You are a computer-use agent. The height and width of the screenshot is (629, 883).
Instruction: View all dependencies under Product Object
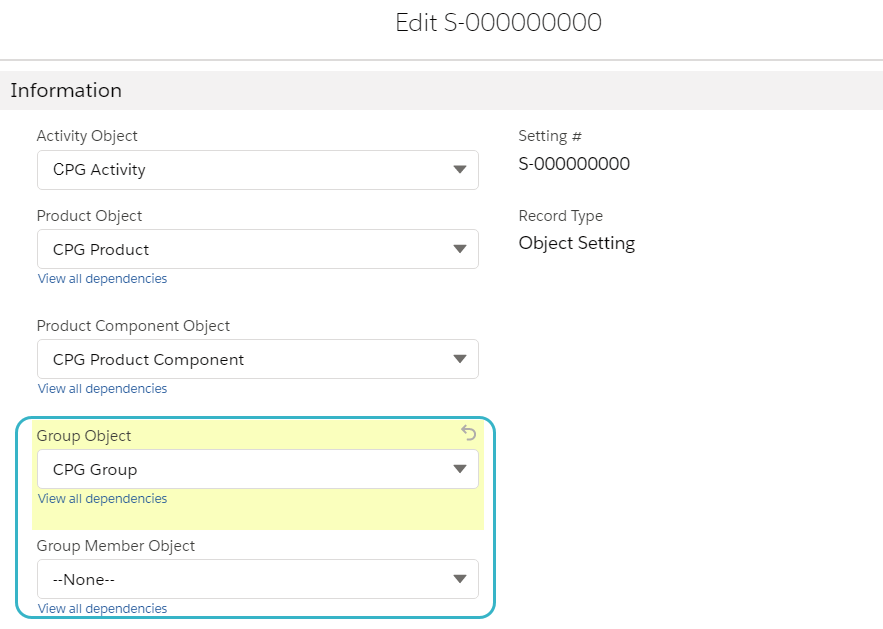(x=102, y=279)
